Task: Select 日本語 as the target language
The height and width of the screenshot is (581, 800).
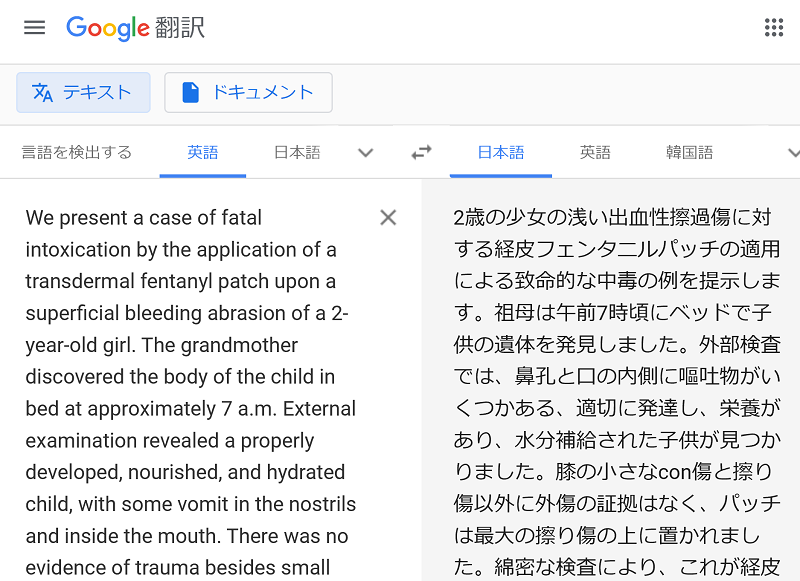Action: [x=501, y=152]
